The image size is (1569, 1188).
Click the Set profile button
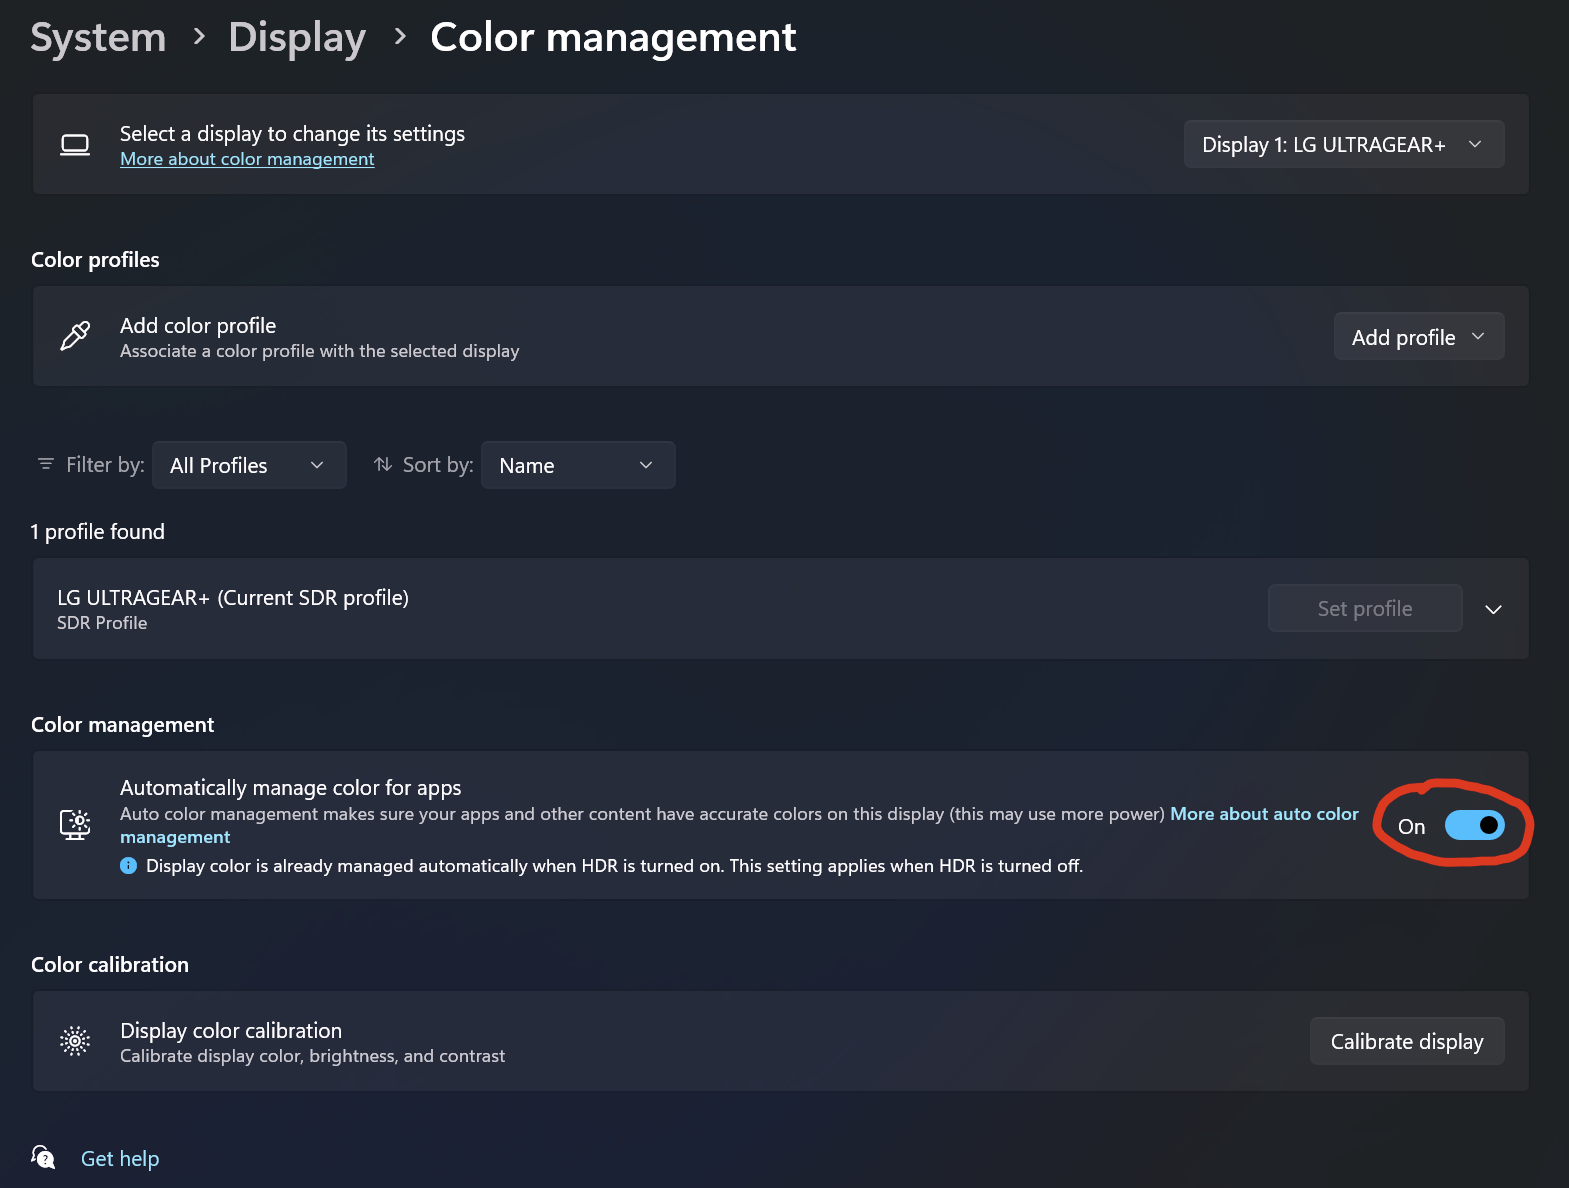tap(1365, 609)
